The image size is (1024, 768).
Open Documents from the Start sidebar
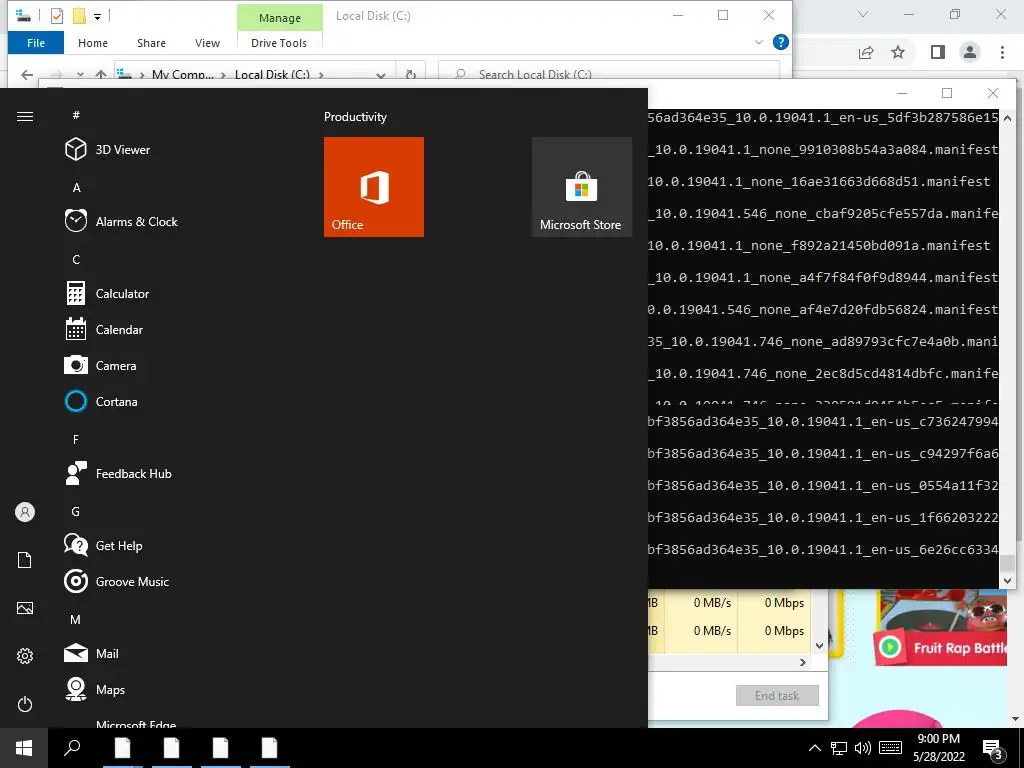25,560
